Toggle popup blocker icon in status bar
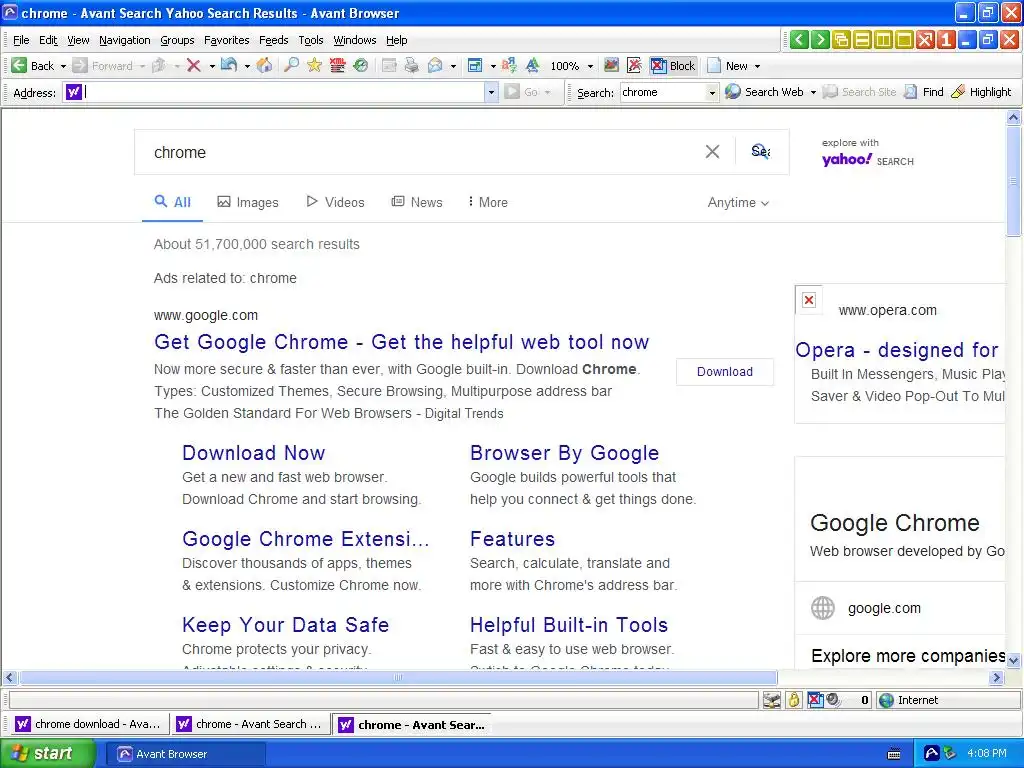The height and width of the screenshot is (768, 1024). pyautogui.click(x=814, y=700)
